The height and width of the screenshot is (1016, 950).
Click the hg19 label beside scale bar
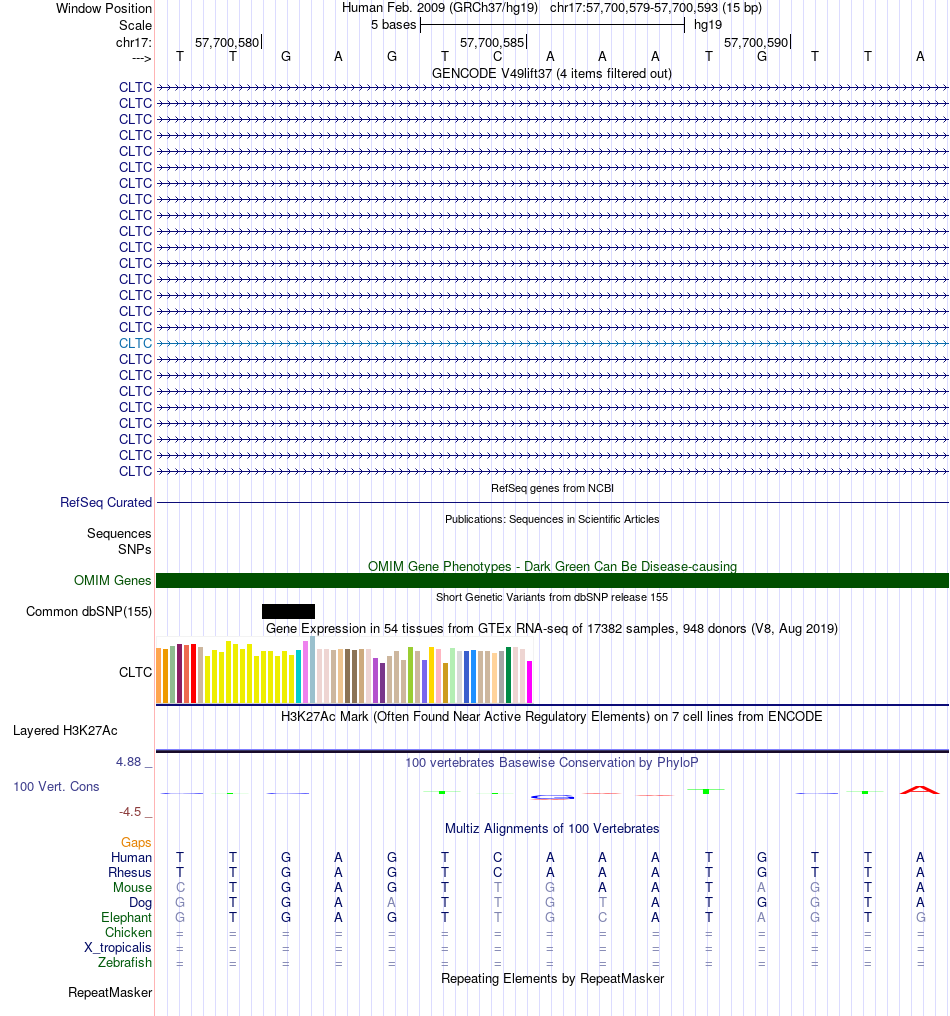(708, 25)
